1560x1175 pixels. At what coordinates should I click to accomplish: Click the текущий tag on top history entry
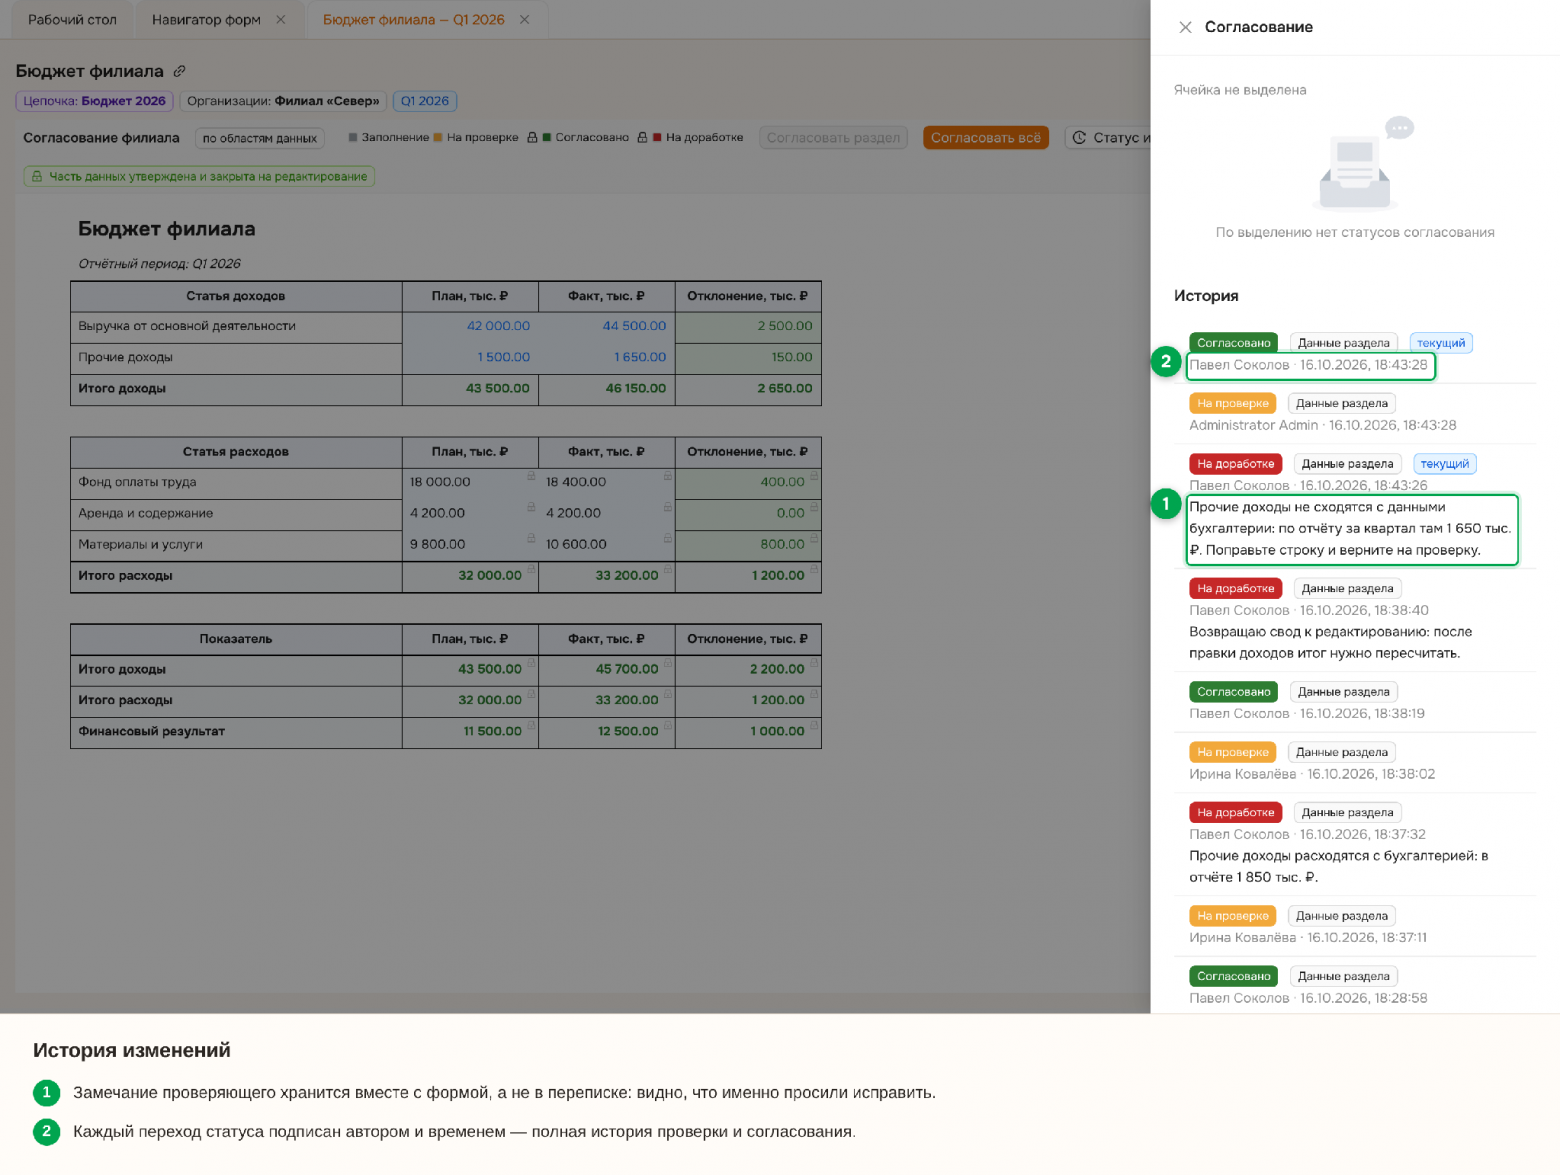point(1441,343)
